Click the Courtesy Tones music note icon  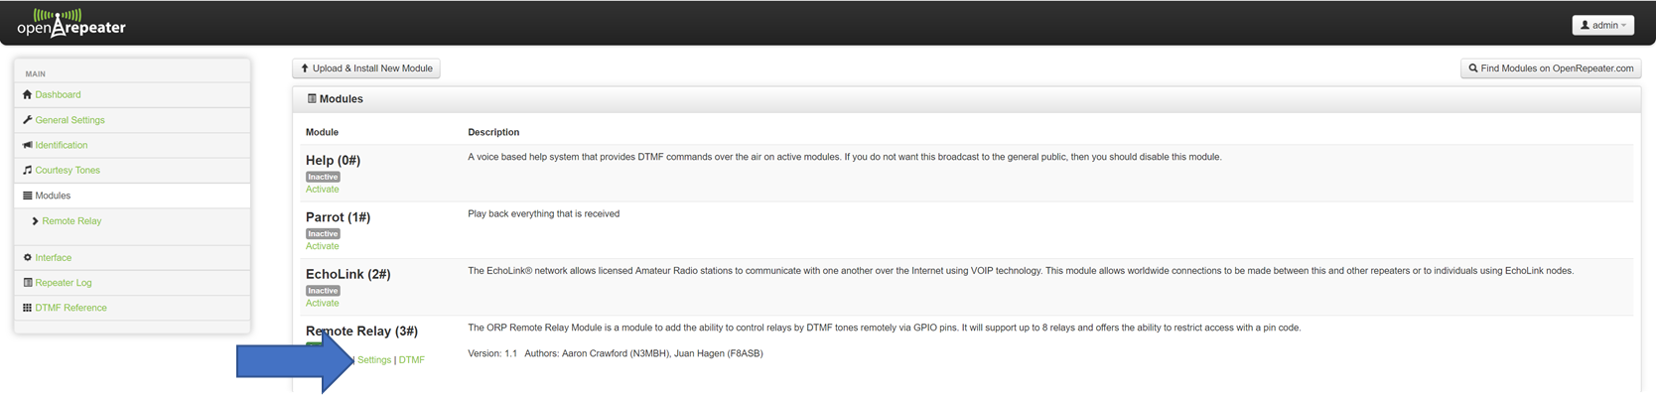tap(27, 170)
